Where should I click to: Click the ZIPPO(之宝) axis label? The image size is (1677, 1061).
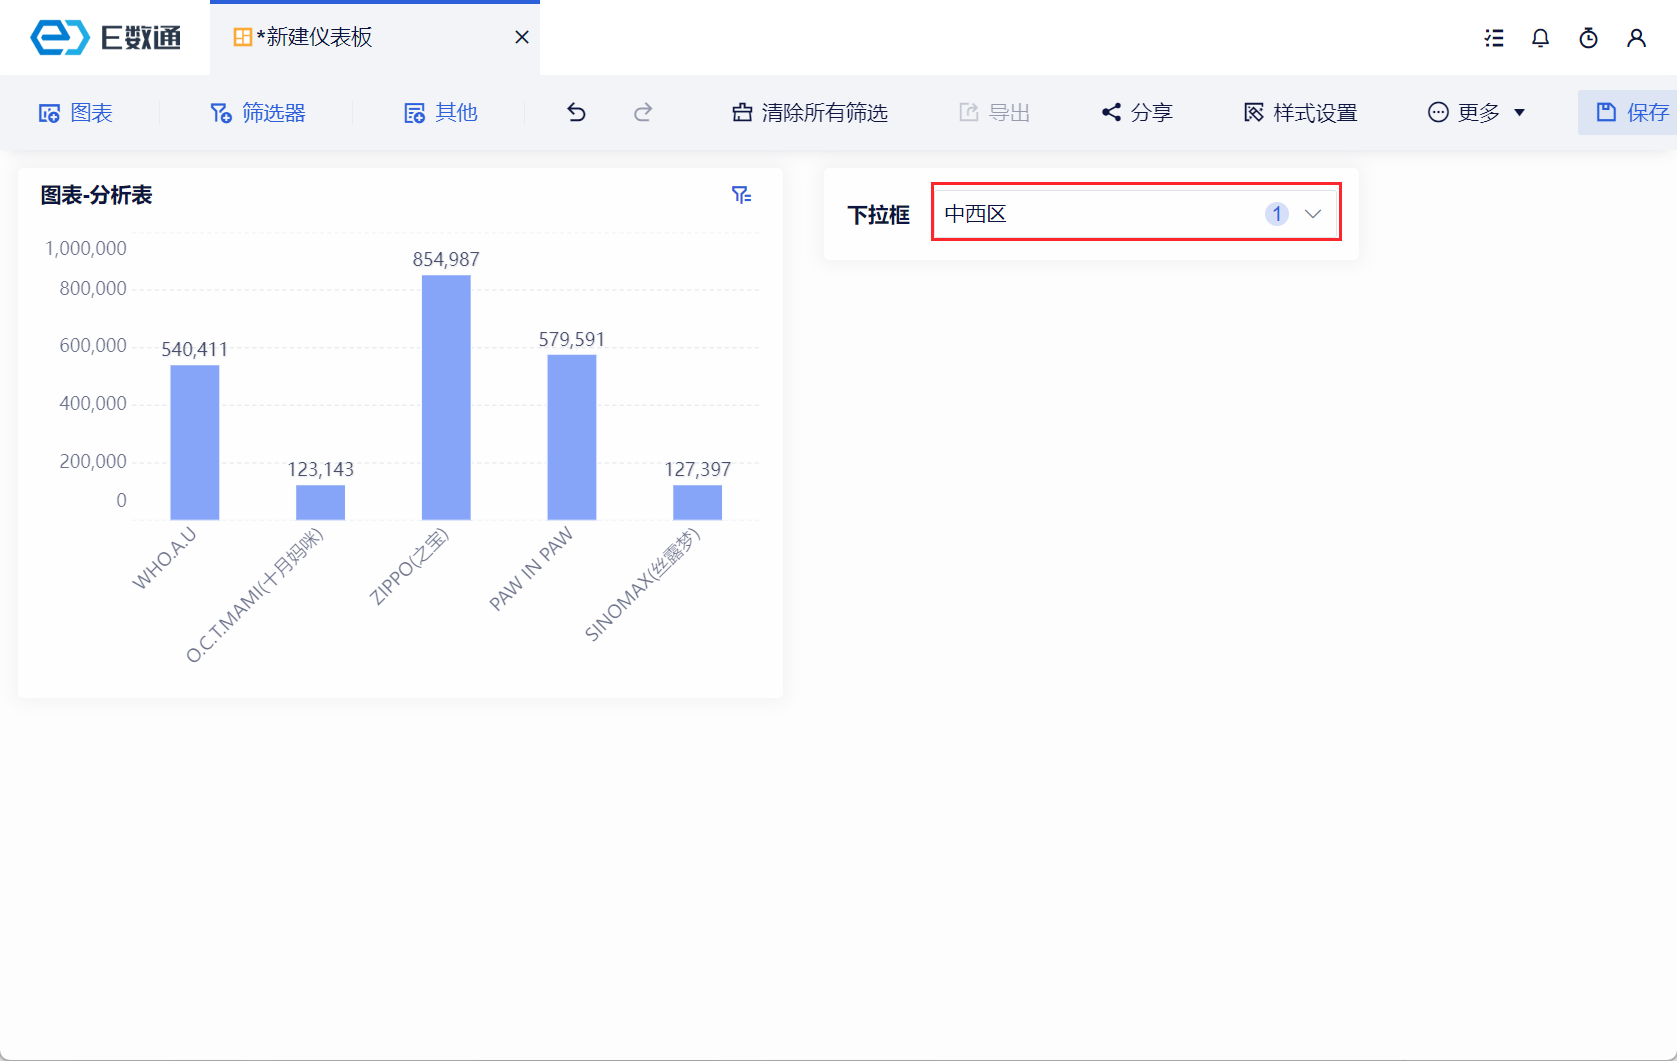point(410,567)
